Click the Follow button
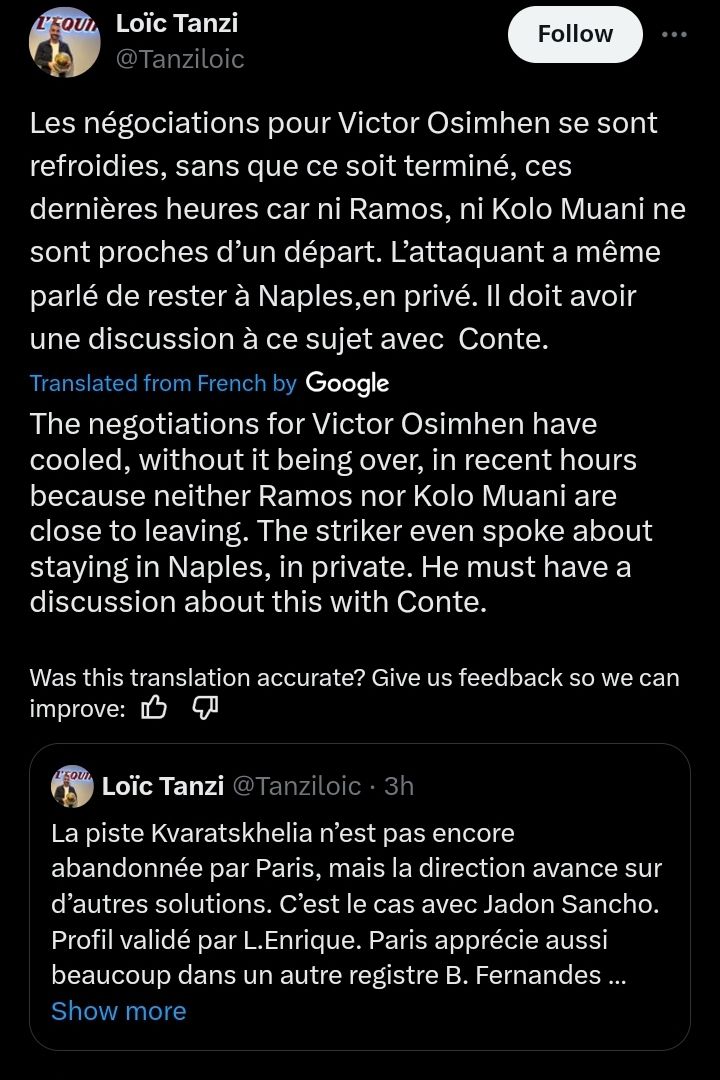Viewport: 720px width, 1080px height. [x=575, y=34]
